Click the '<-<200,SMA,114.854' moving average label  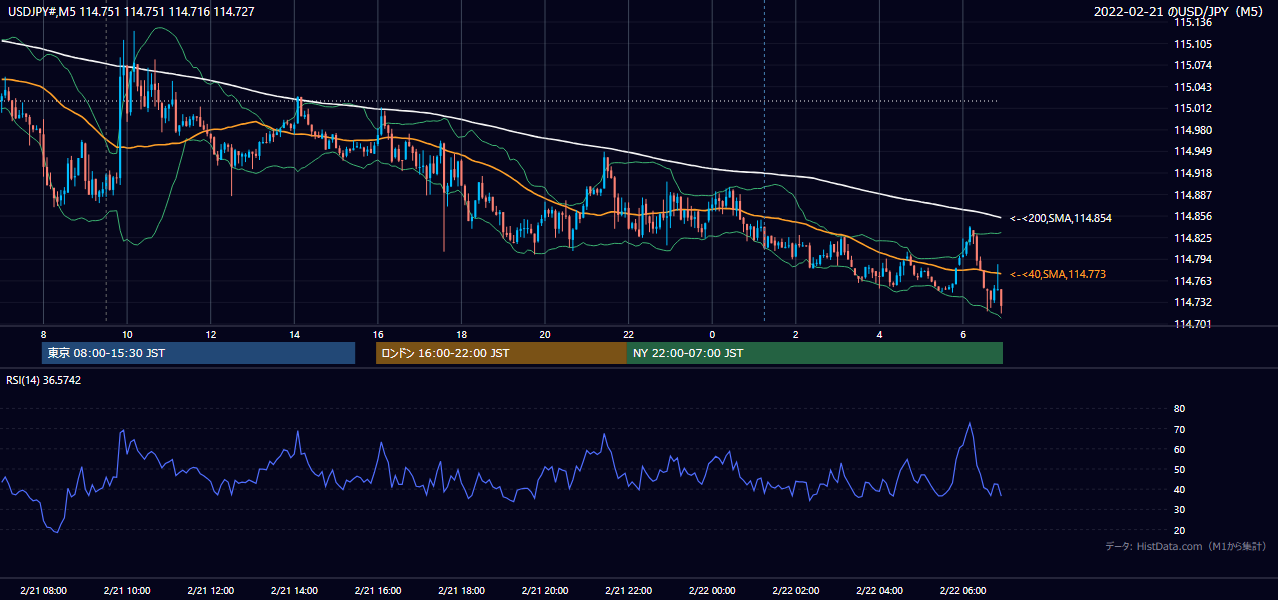1060,217
